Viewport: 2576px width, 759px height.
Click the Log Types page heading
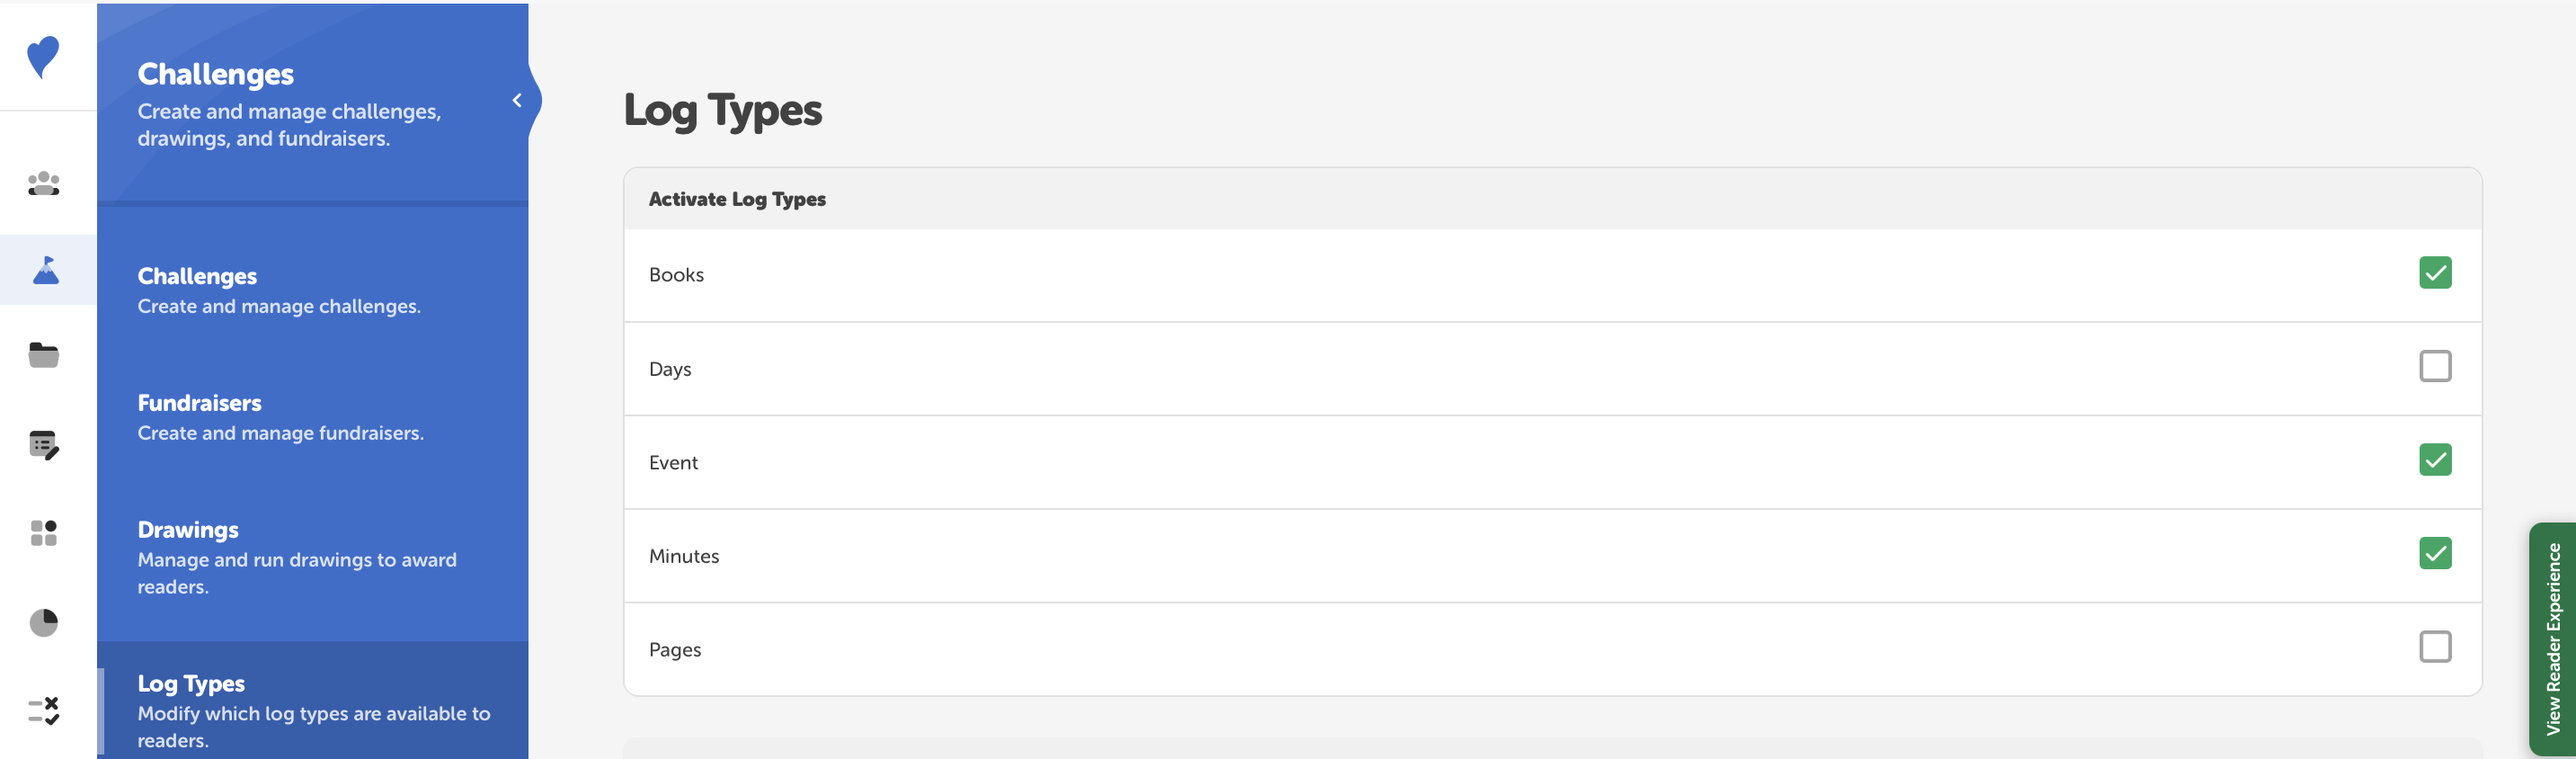[723, 110]
